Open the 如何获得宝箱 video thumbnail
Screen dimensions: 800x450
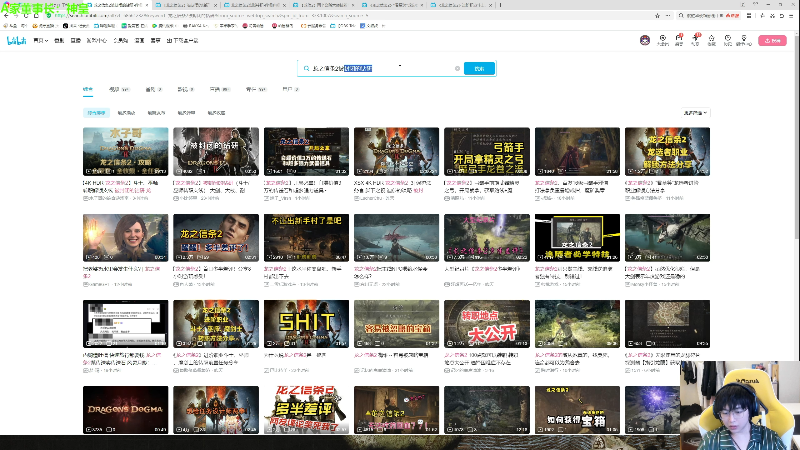[x=577, y=410]
